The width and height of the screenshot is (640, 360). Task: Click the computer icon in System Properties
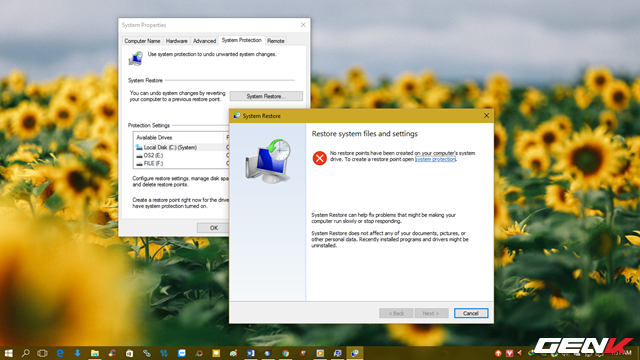136,59
